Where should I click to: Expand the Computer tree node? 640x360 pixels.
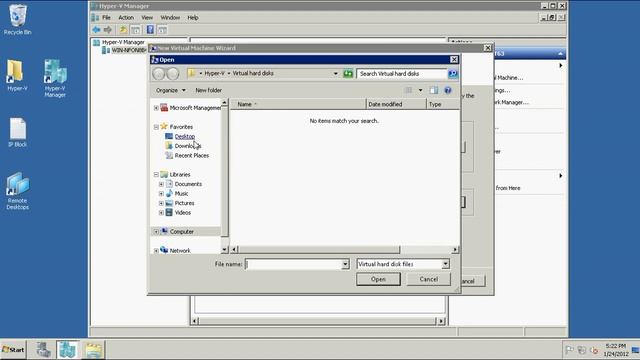(156, 232)
